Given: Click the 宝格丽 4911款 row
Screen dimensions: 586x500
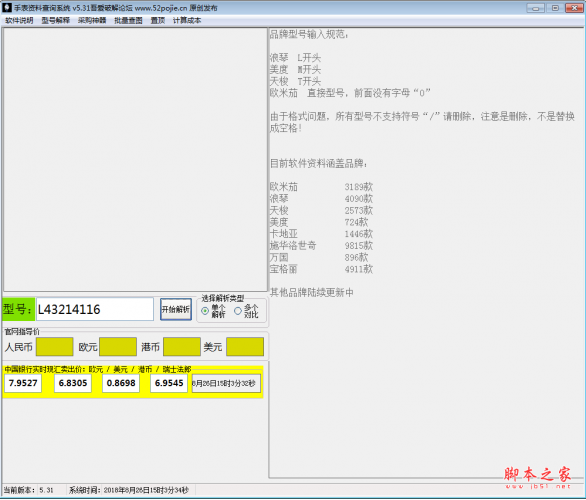Looking at the screenshot, I should [321, 269].
